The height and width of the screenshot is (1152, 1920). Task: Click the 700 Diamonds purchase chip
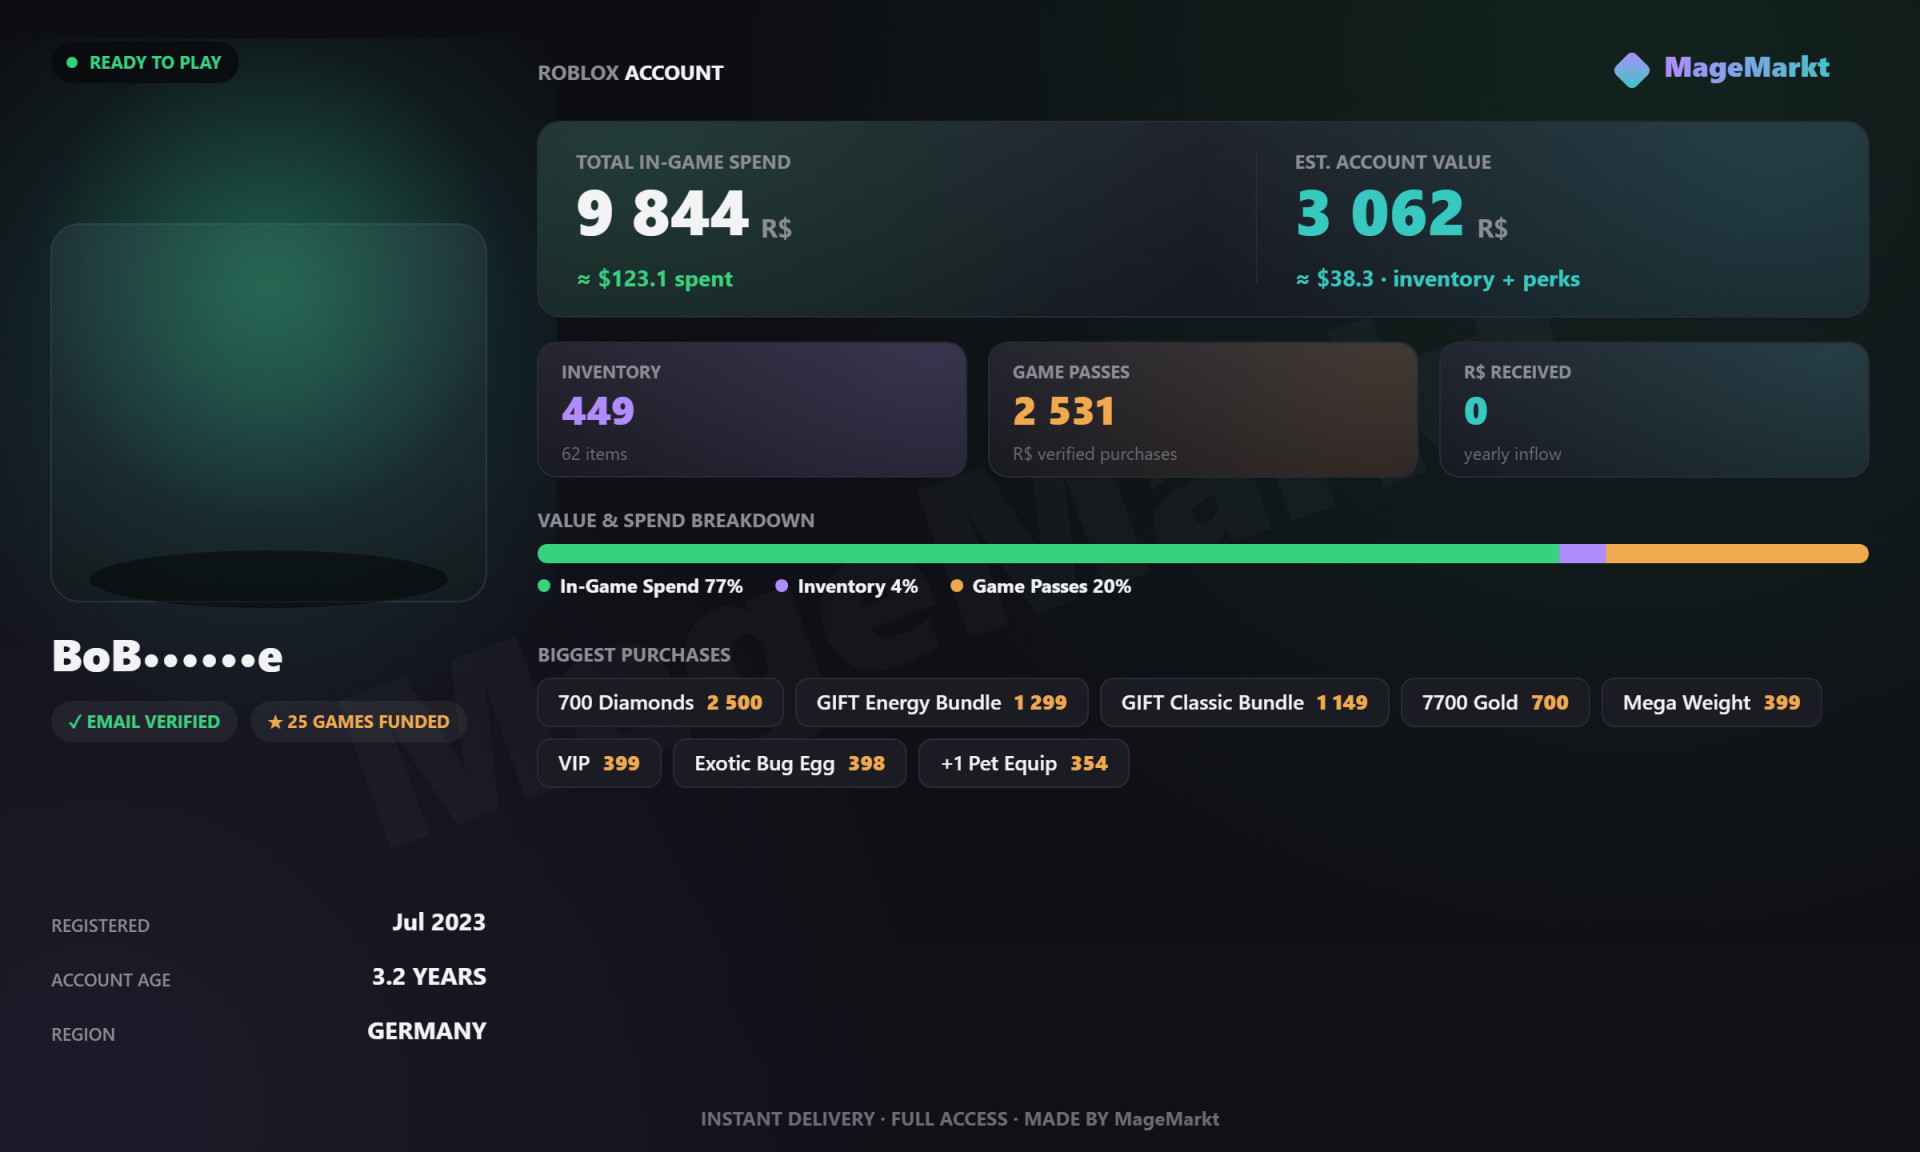click(661, 703)
